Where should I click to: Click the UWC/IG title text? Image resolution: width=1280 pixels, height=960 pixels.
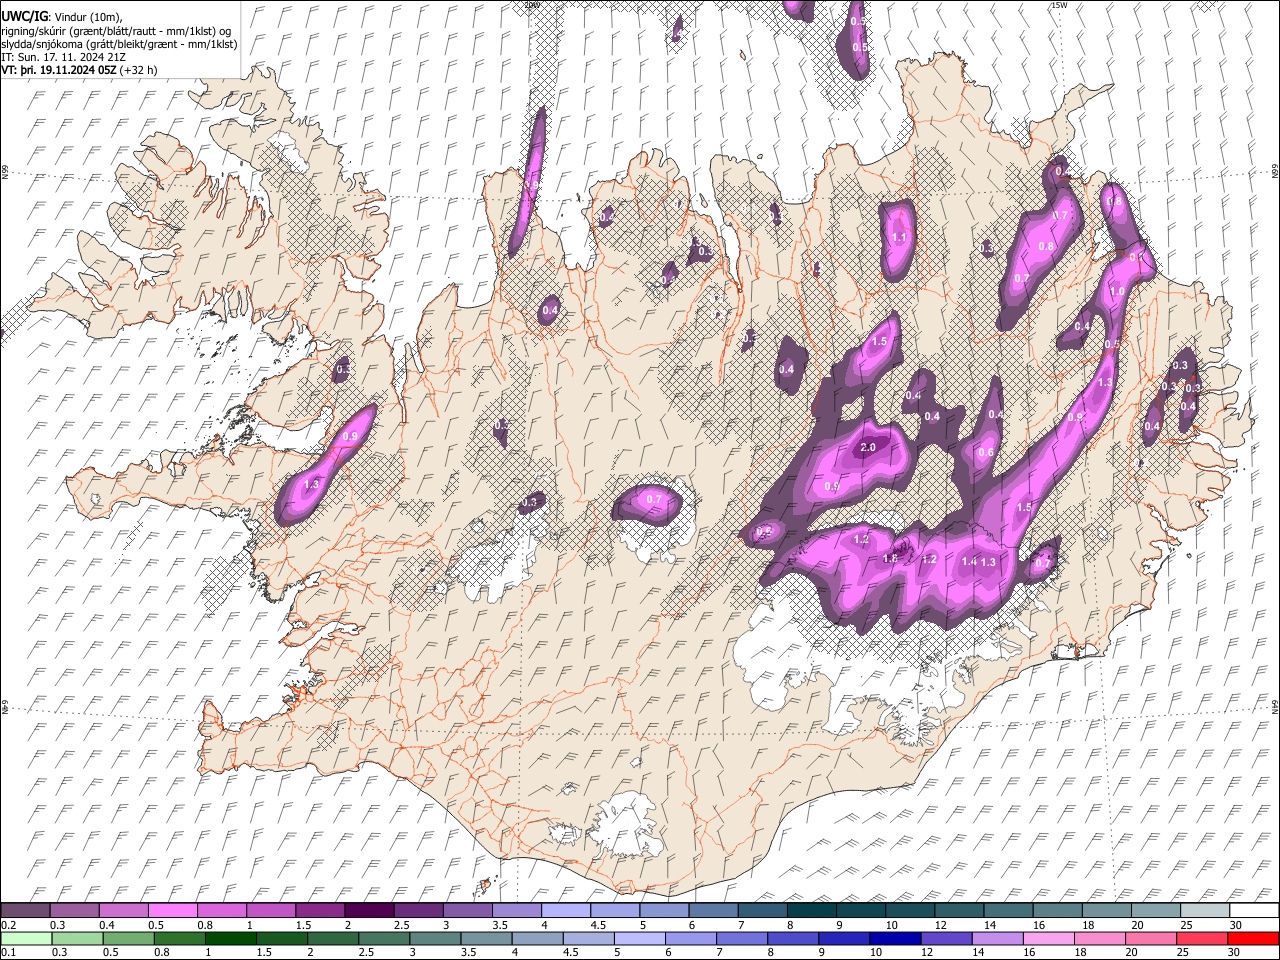coord(25,16)
